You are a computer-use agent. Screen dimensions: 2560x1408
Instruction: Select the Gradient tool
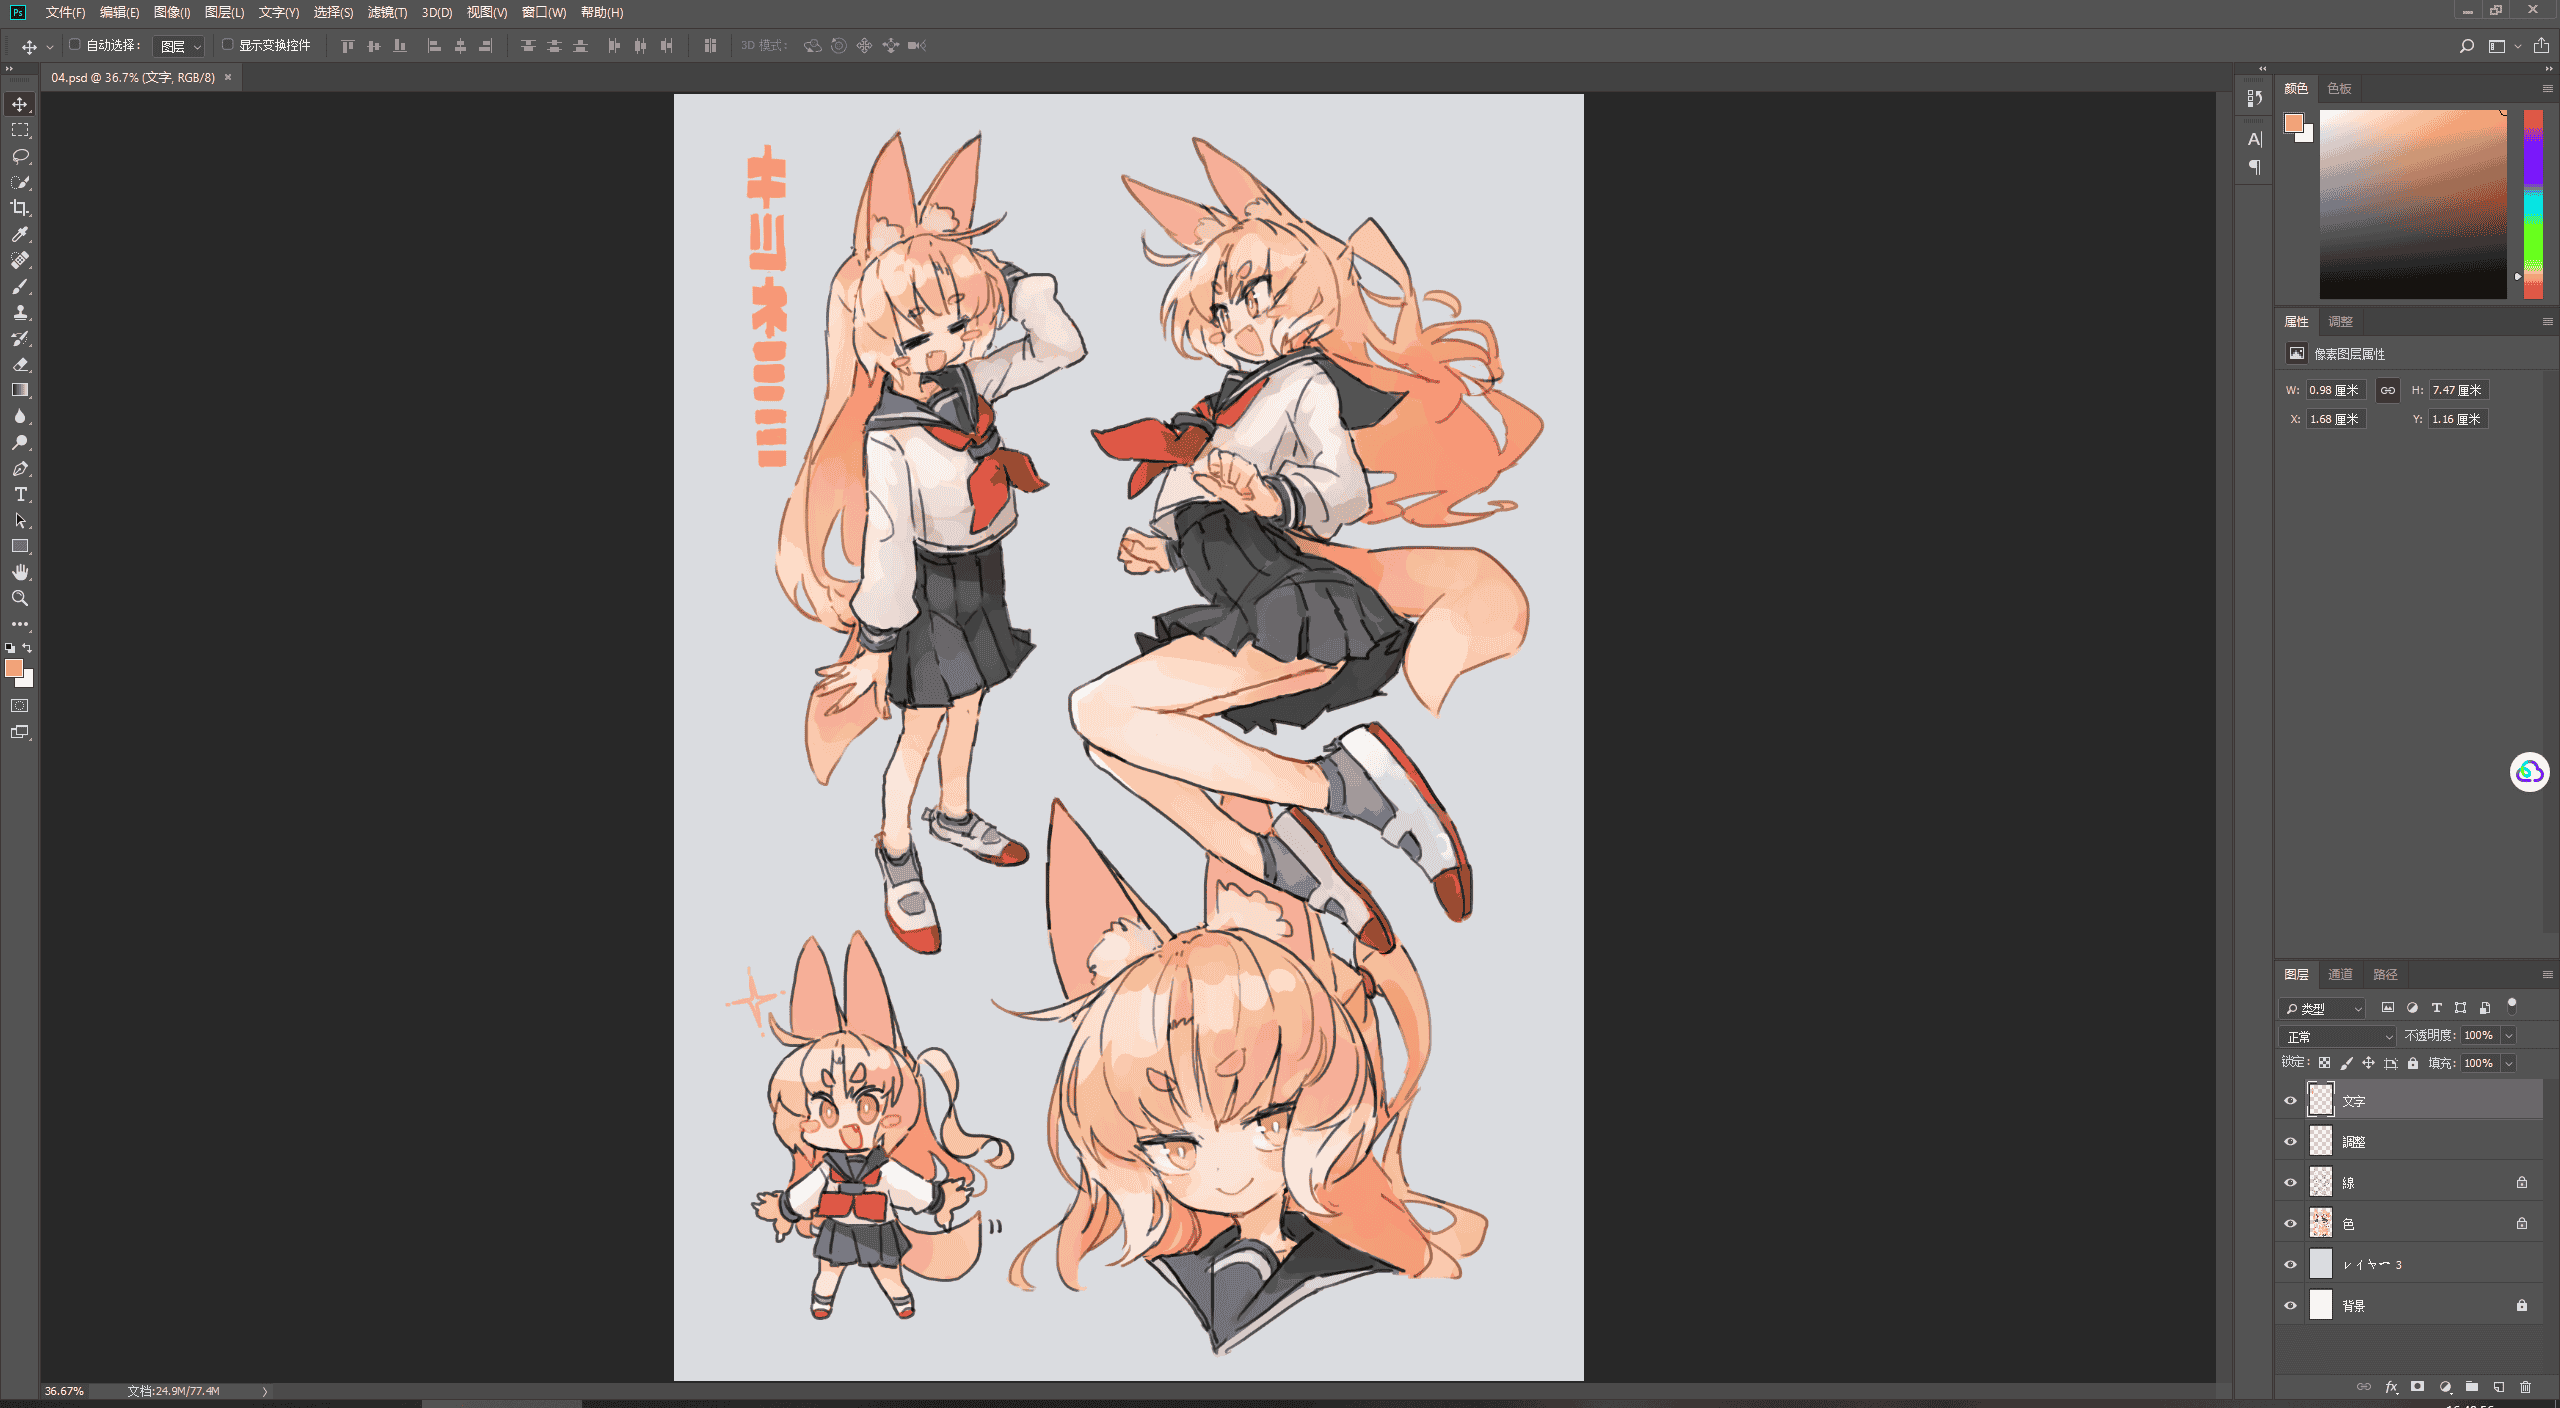pyautogui.click(x=20, y=390)
